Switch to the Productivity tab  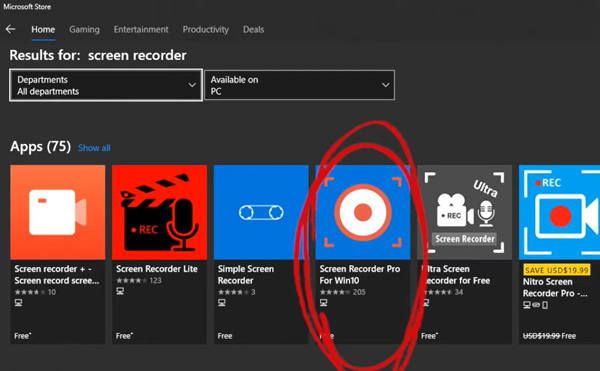(x=205, y=29)
